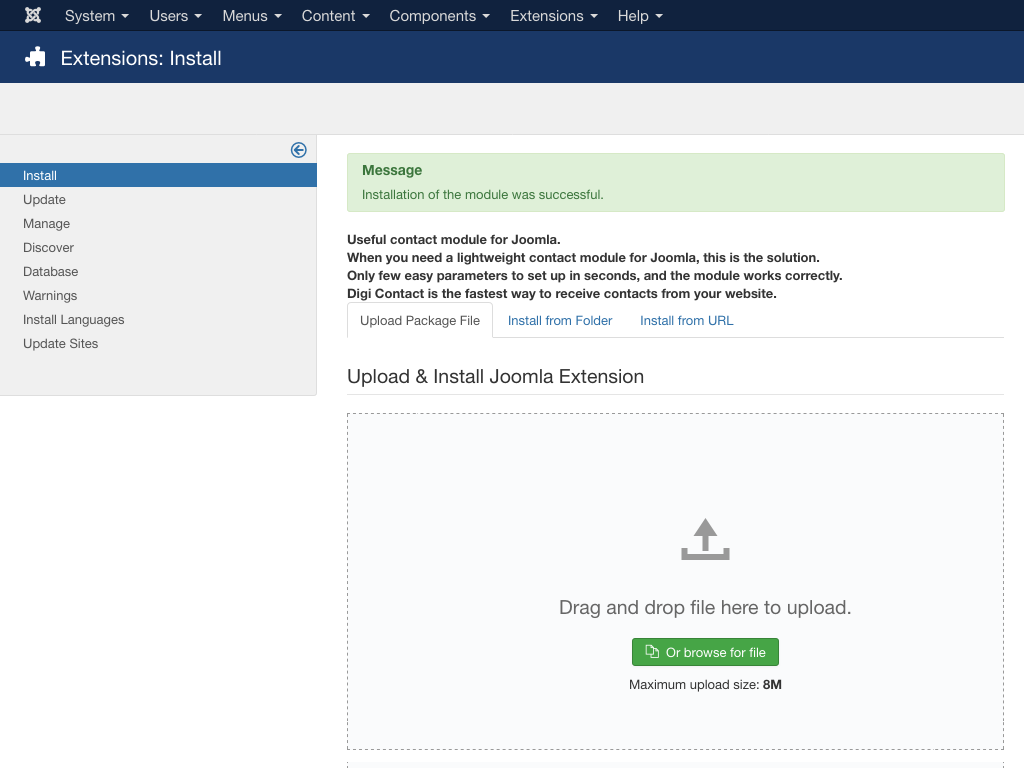The image size is (1024, 768).
Task: Click the Joomla logo icon
Action: pos(33,16)
